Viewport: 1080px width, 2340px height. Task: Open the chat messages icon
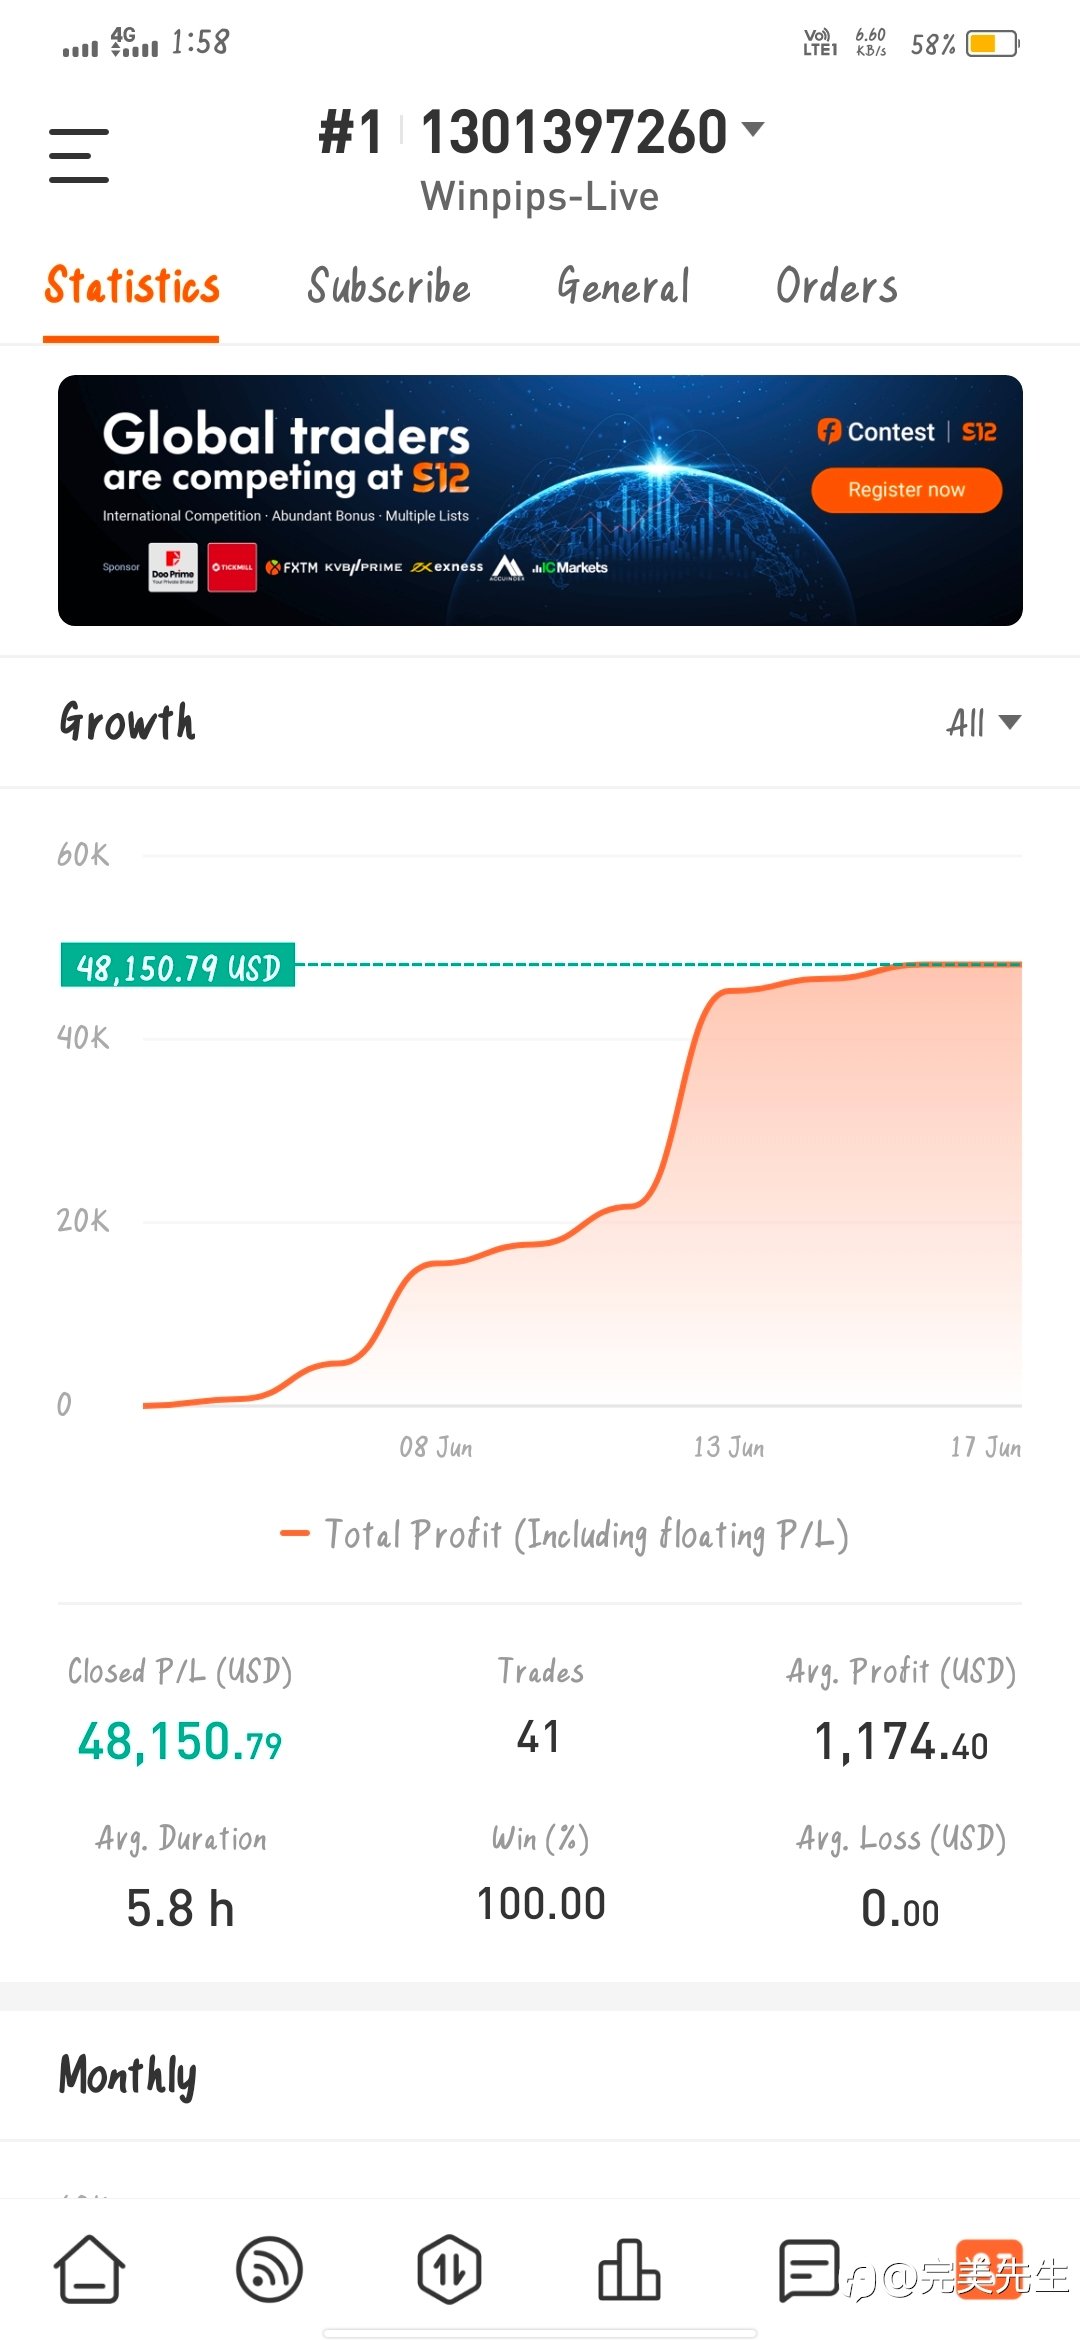coord(809,2269)
